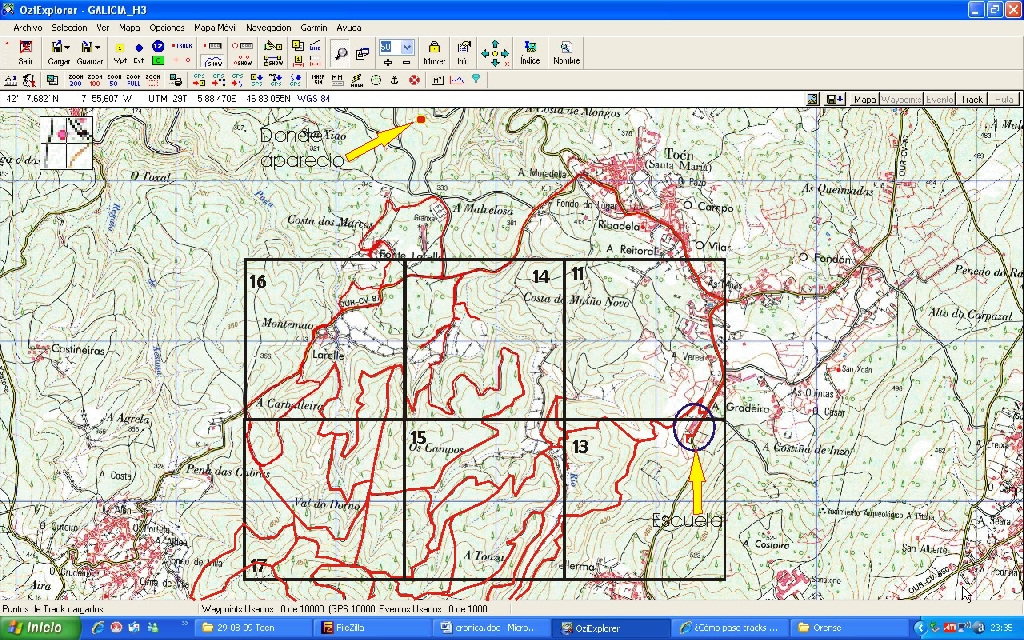
Task: Click the map image icon beside Mapa
Action: click(812, 99)
